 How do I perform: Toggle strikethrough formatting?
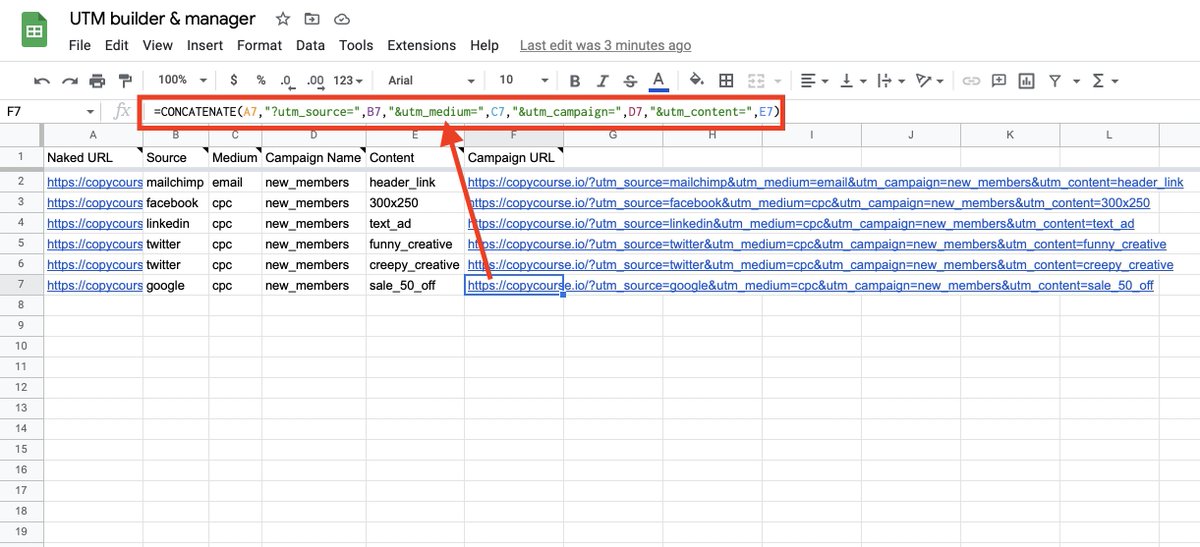coord(630,80)
